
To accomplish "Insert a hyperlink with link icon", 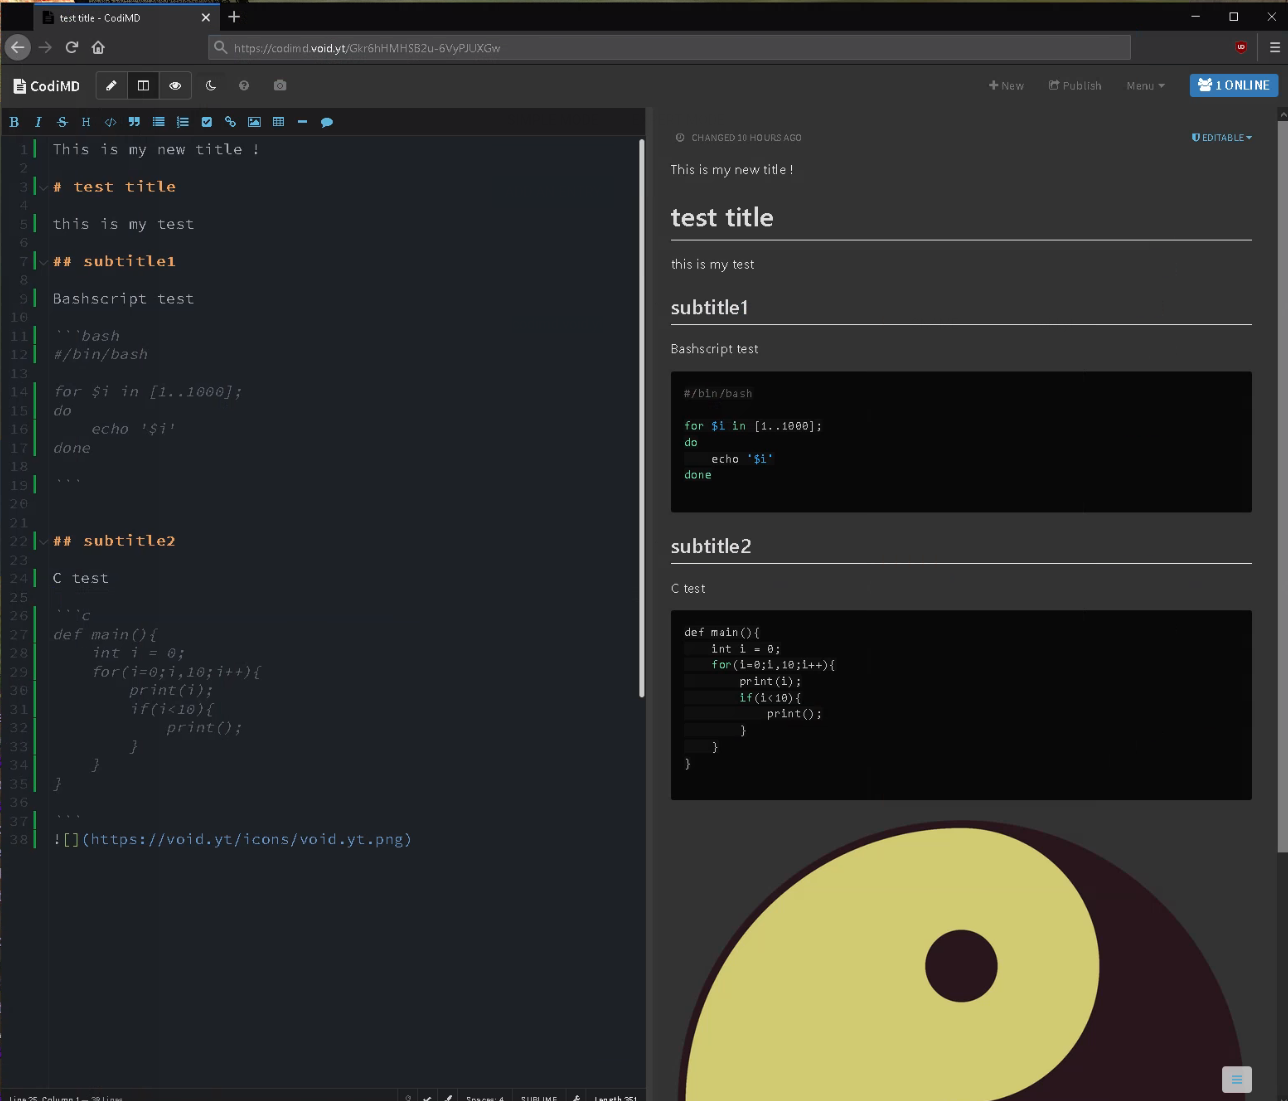I will pos(230,122).
